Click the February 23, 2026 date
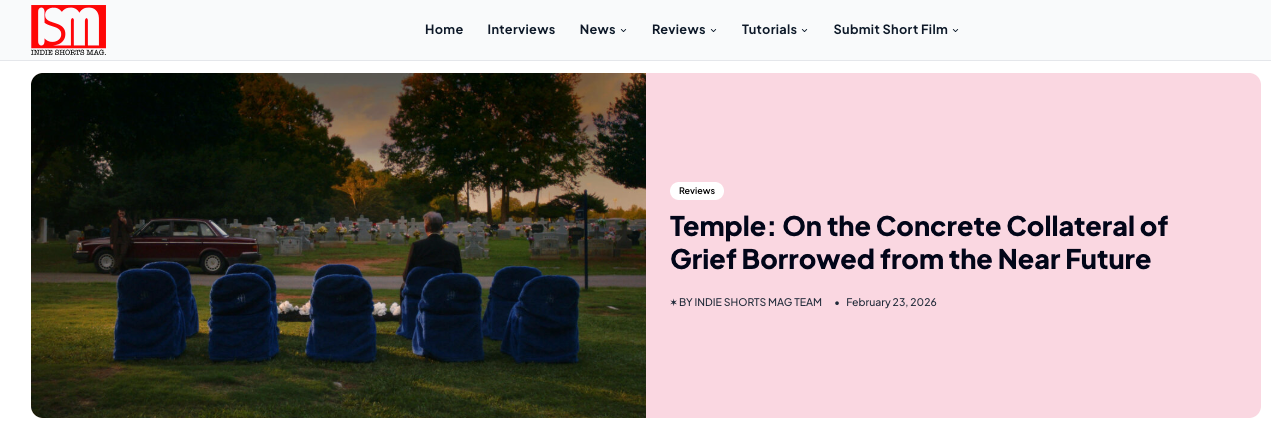Screen dimensions: 1271x439 (891, 302)
